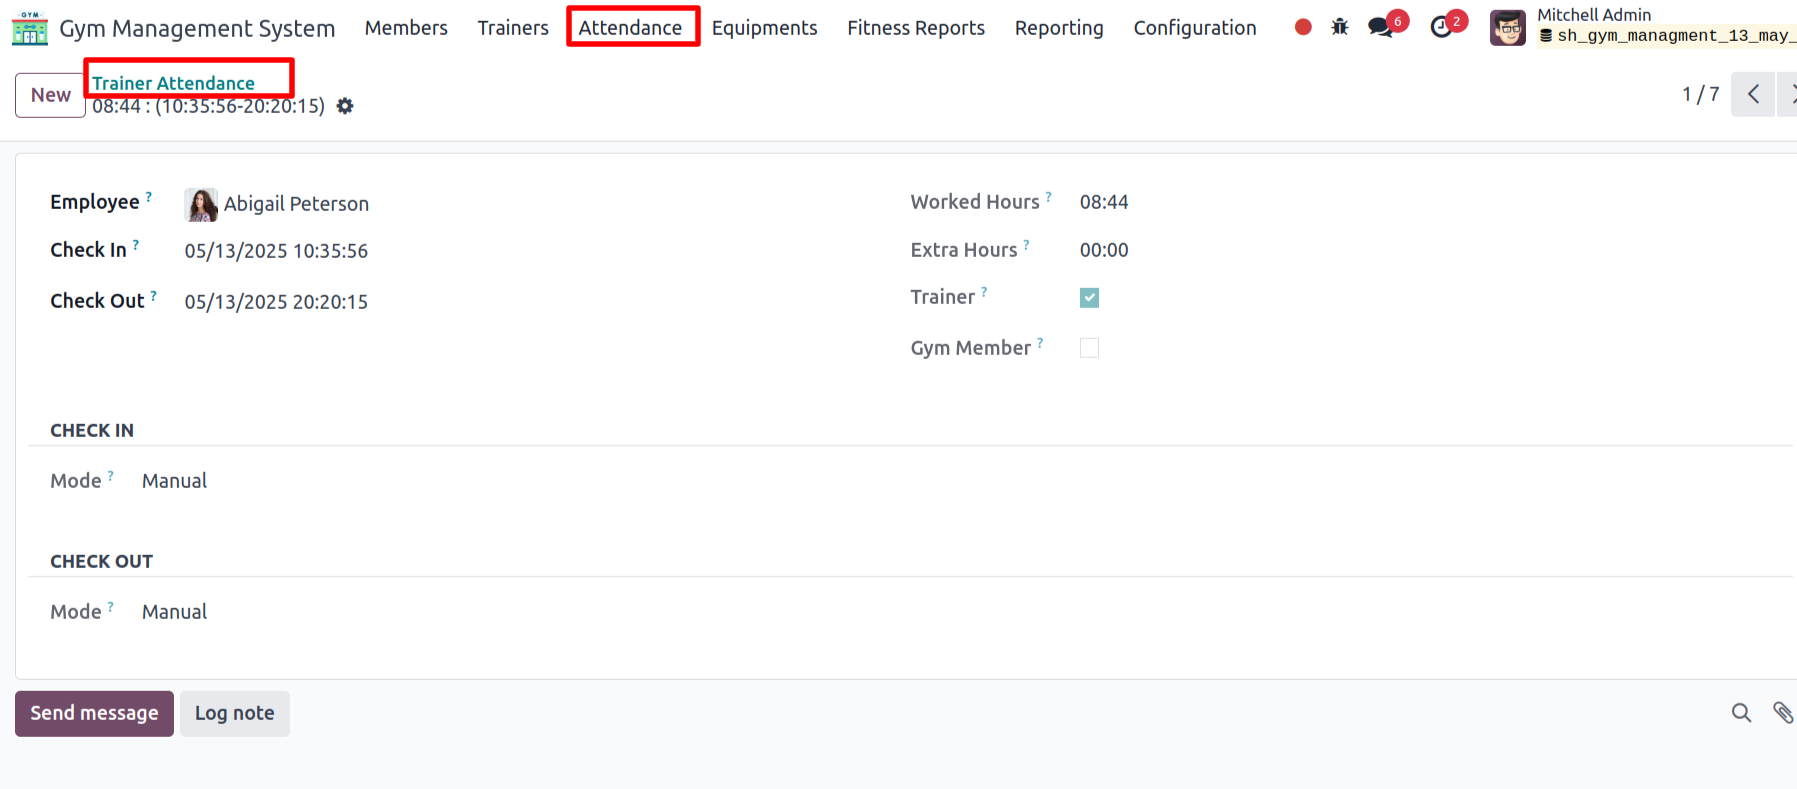
Task: Click the Check Out Mode value Manual
Action: pyautogui.click(x=174, y=612)
